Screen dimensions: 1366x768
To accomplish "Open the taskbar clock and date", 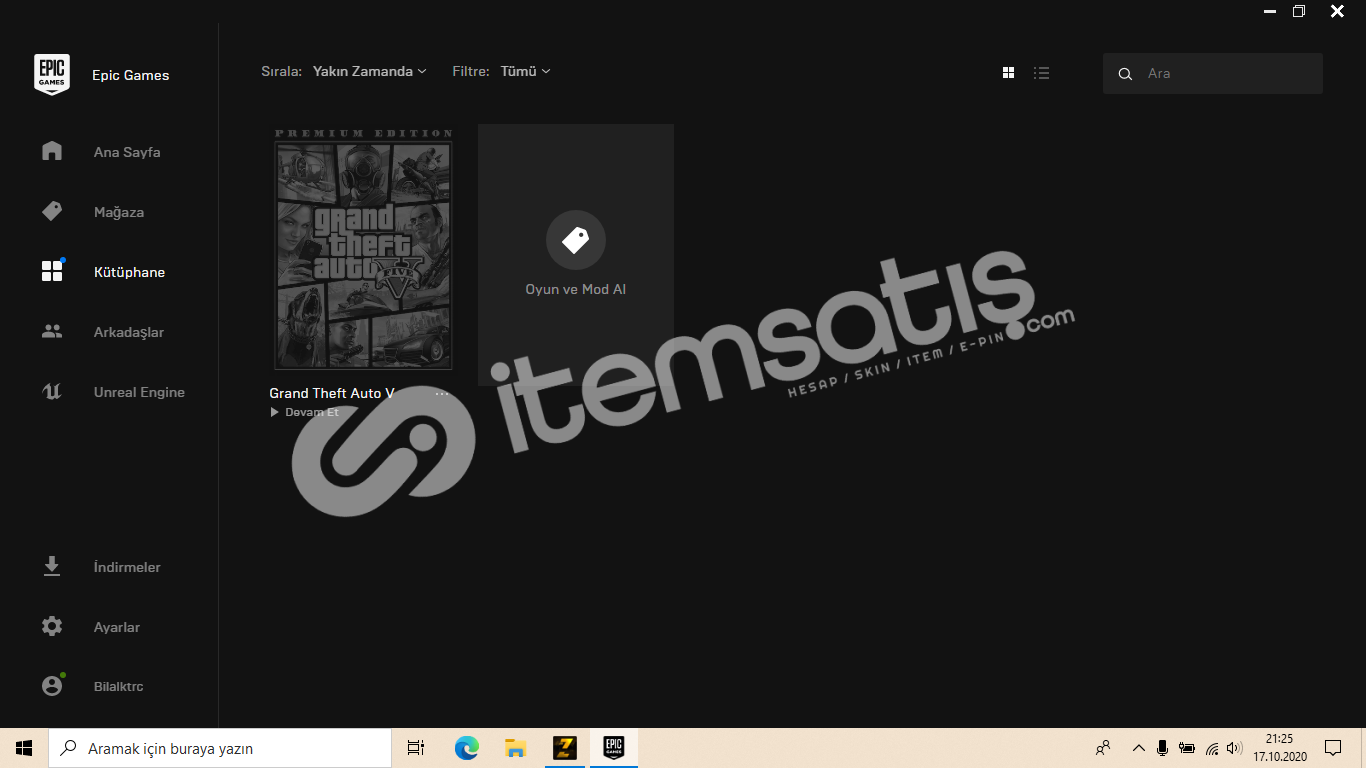I will pos(1280,748).
